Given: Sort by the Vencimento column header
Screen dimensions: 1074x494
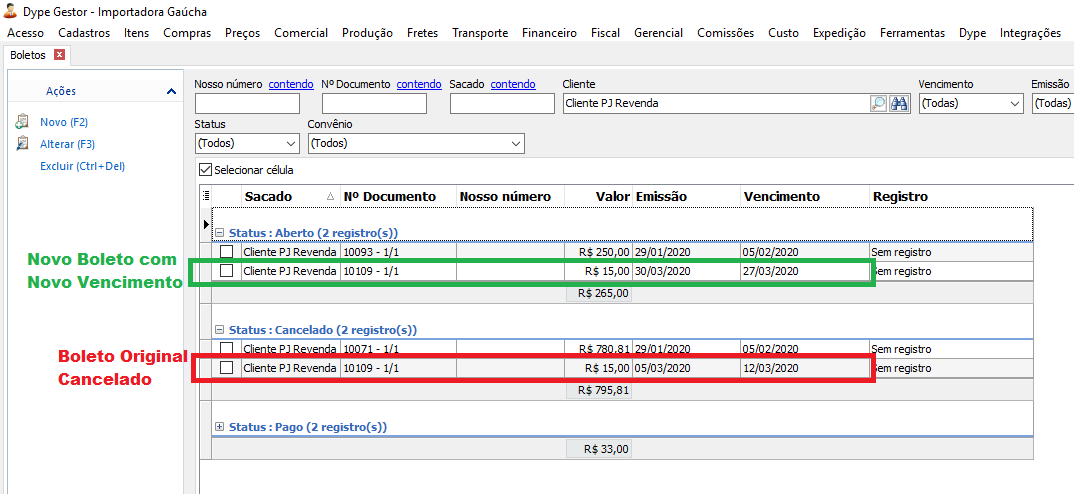Looking at the screenshot, I should [x=805, y=197].
